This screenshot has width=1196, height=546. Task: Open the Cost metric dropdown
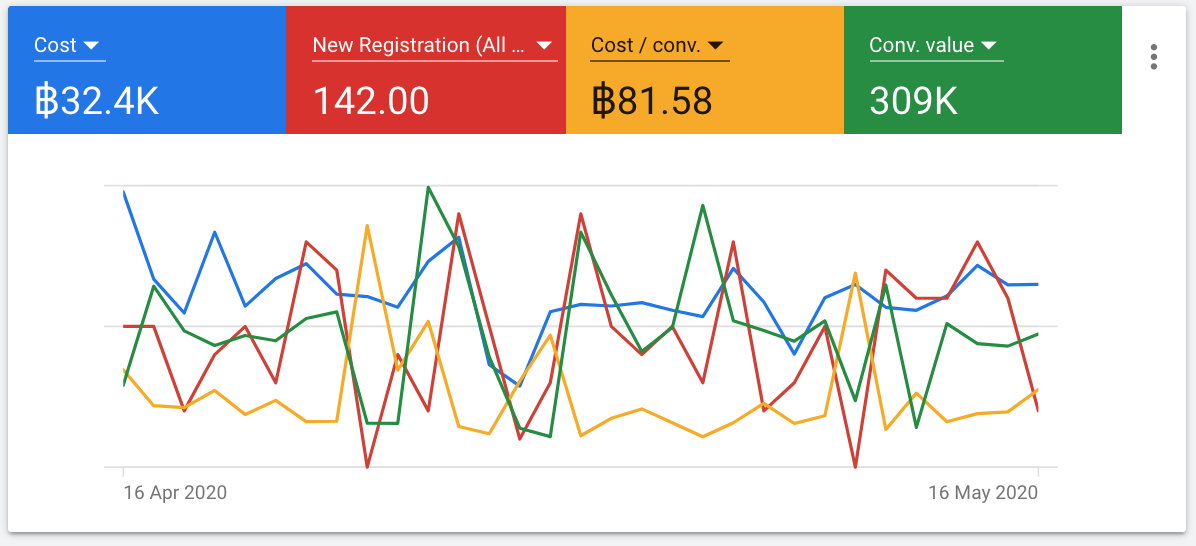69,46
